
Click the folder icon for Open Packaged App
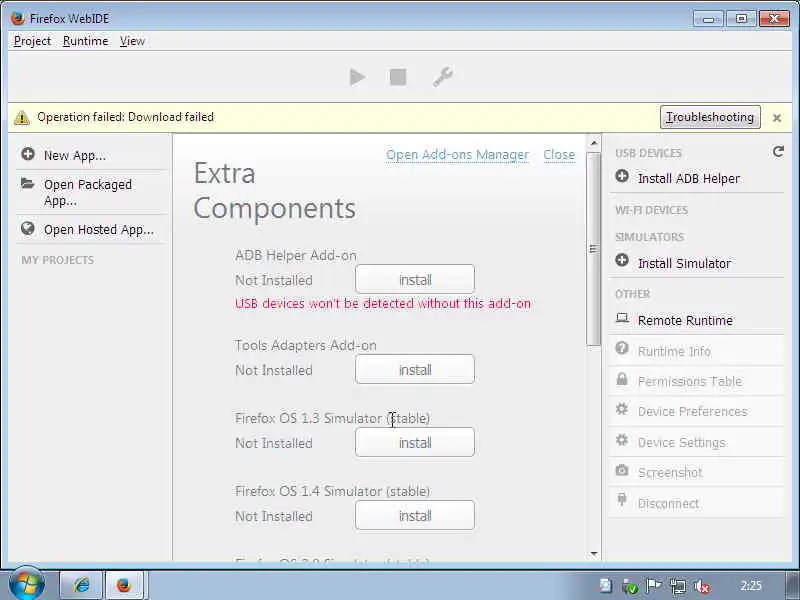[28, 184]
